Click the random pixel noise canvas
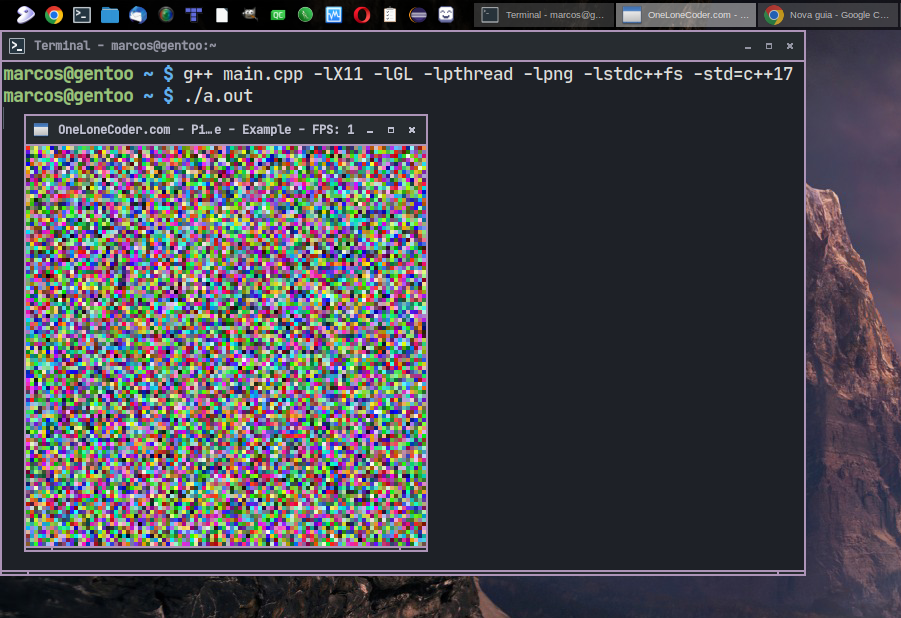The width and height of the screenshot is (901, 618). pyautogui.click(x=226, y=346)
